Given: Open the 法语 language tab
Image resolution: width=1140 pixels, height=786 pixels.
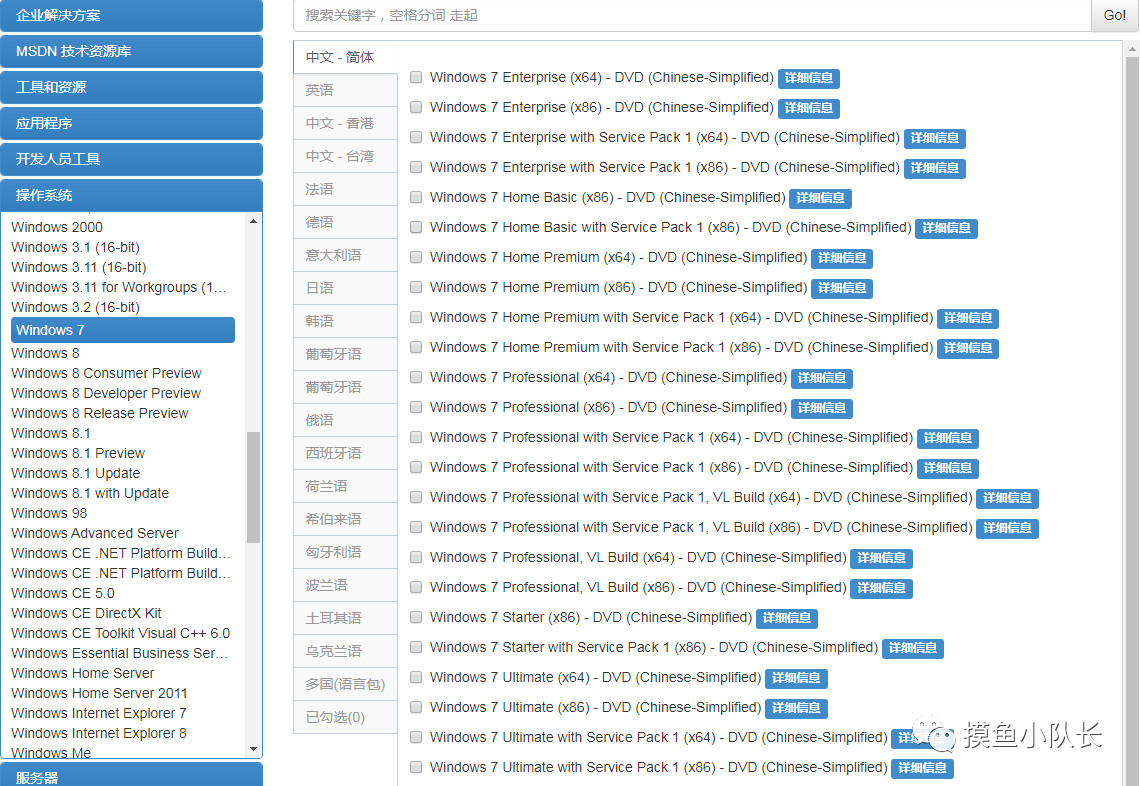Looking at the screenshot, I should coord(345,189).
